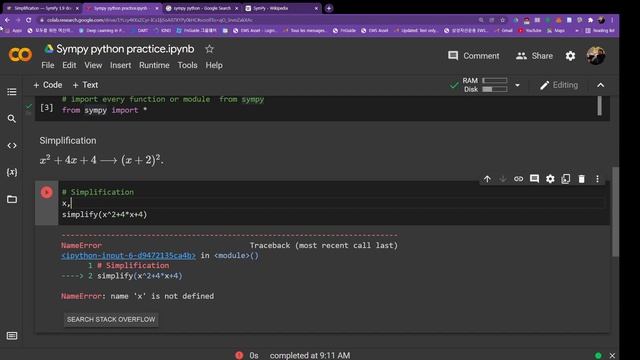This screenshot has width=640, height=360.
Task: Click the Comment button
Action: (473, 56)
